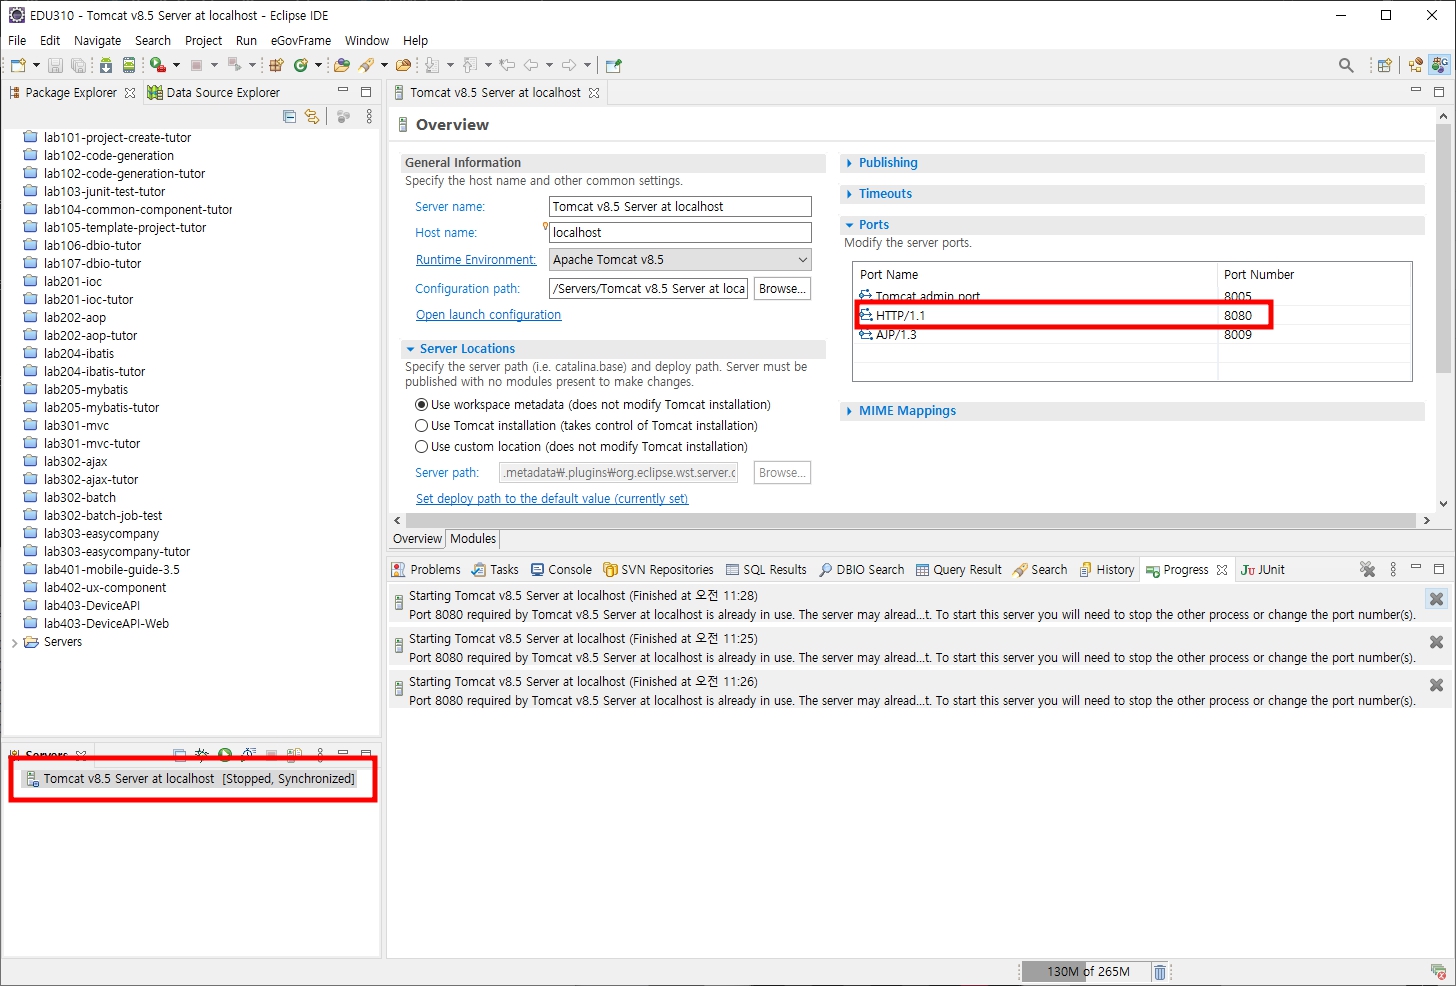Click the Runtime Environment link
Screen dimensions: 1456x986
[x=476, y=260]
